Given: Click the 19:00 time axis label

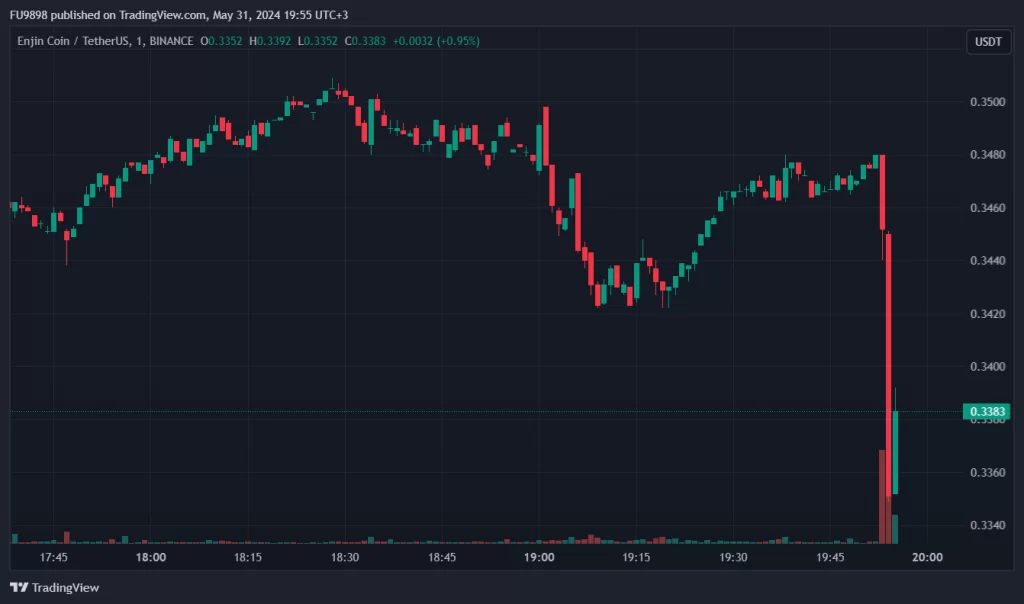Looking at the screenshot, I should pos(539,557).
